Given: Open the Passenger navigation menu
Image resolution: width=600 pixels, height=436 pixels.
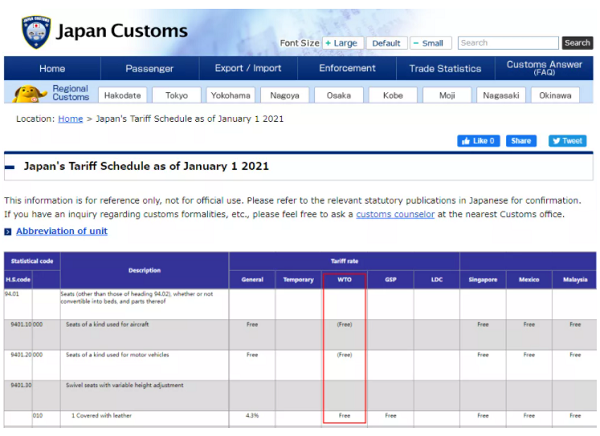Looking at the screenshot, I should [x=150, y=69].
